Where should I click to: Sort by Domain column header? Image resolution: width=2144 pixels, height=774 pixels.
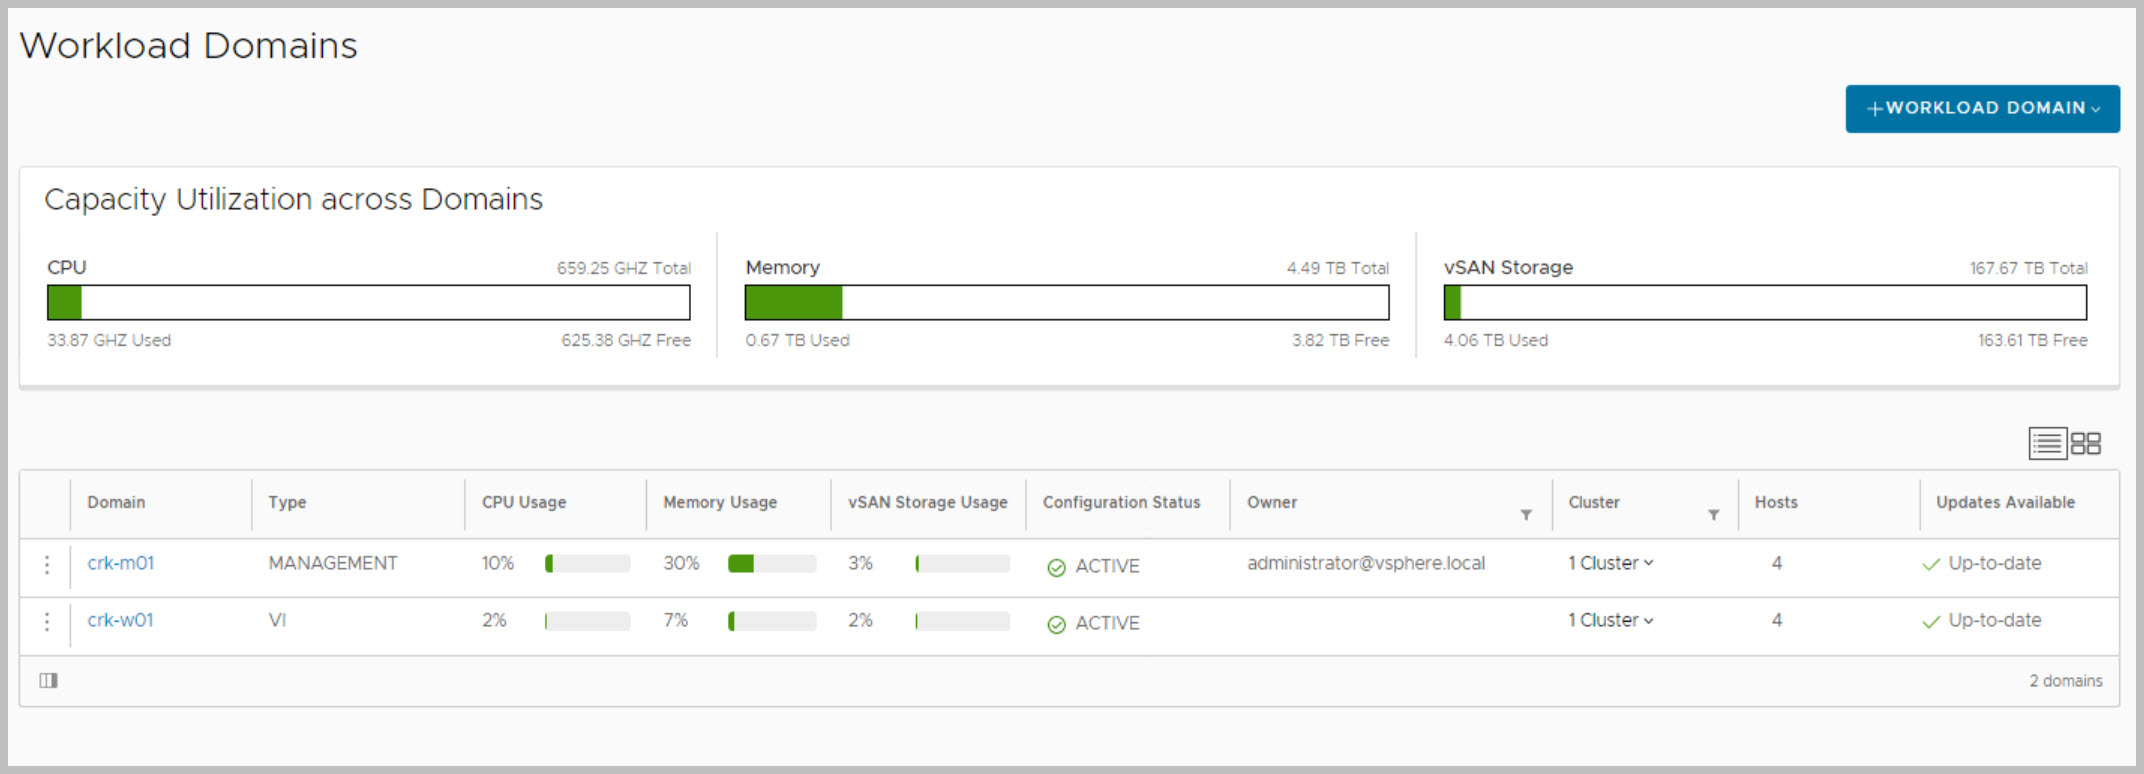116,502
